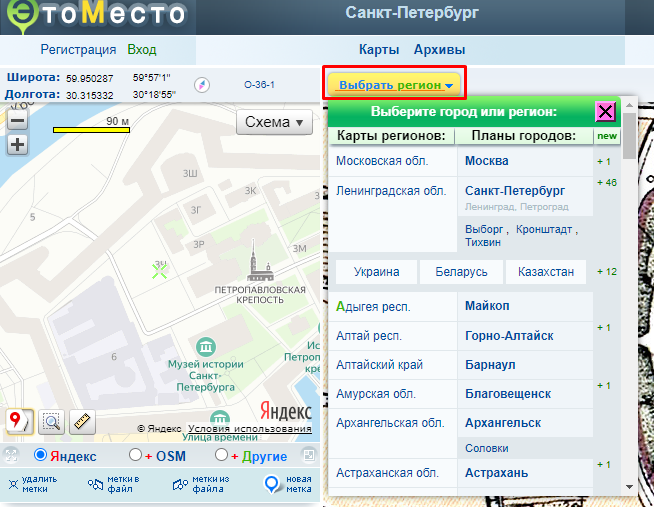Click the Планы городов column header
The width and height of the screenshot is (654, 507).
coord(523,136)
